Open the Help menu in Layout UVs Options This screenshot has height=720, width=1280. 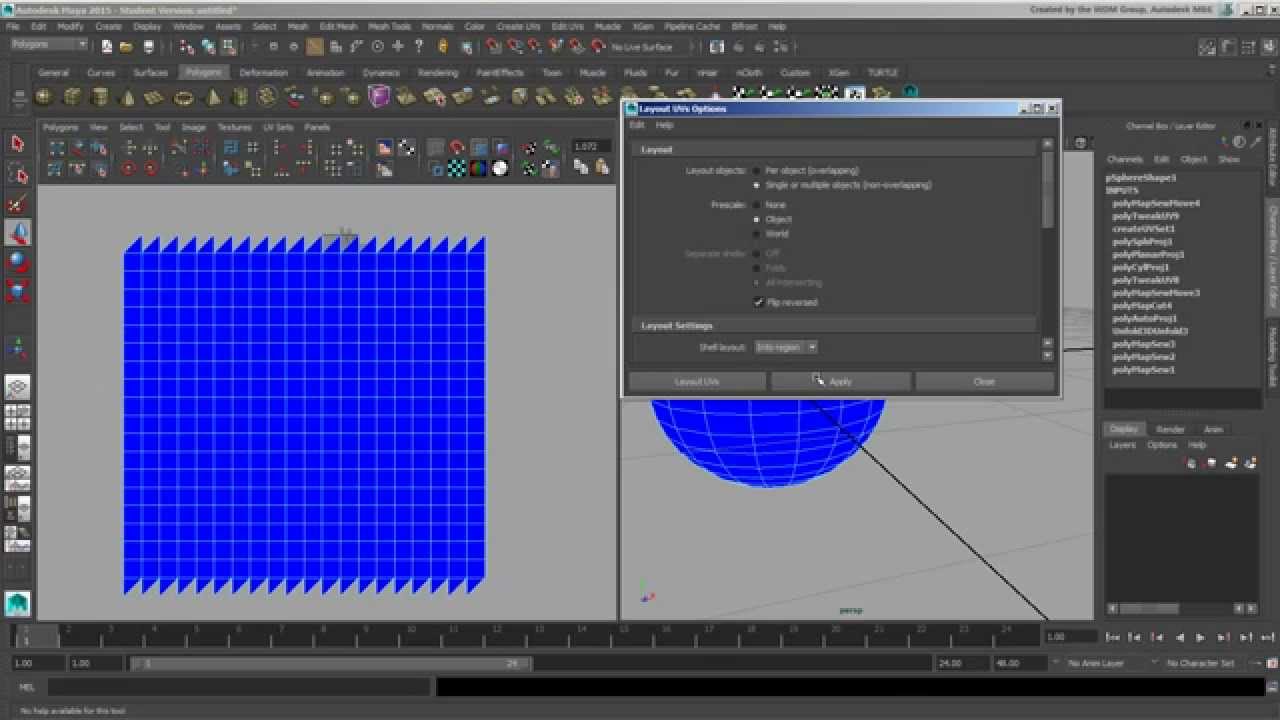tap(664, 125)
